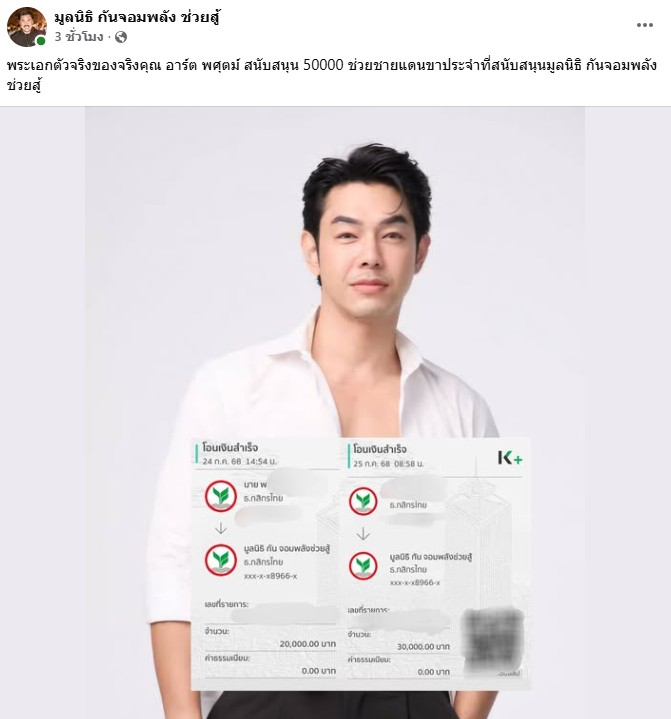671x719 pixels.
Task: Click sender Kasikorn logo on 30,000 slip
Action: [x=363, y=501]
